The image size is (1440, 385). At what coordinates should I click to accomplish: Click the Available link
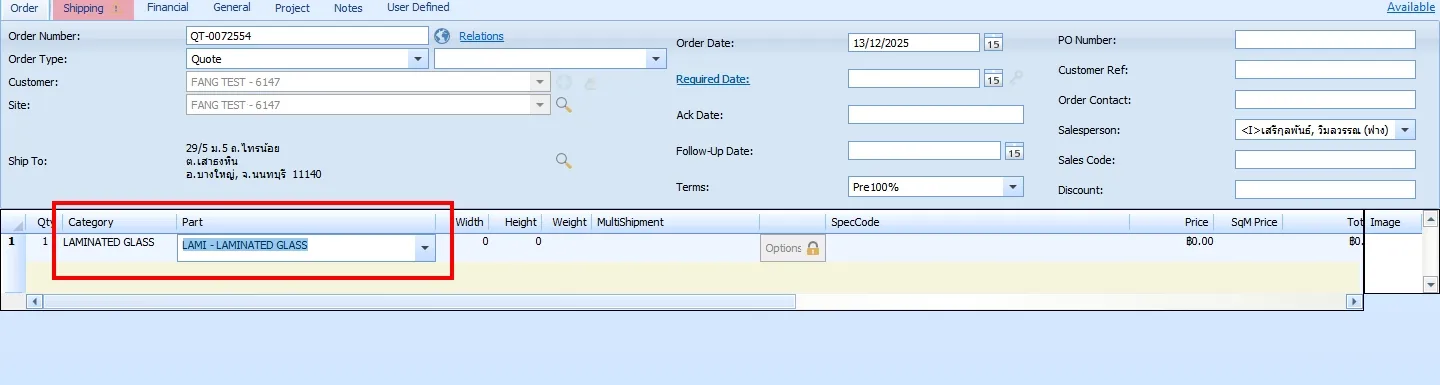click(1411, 7)
